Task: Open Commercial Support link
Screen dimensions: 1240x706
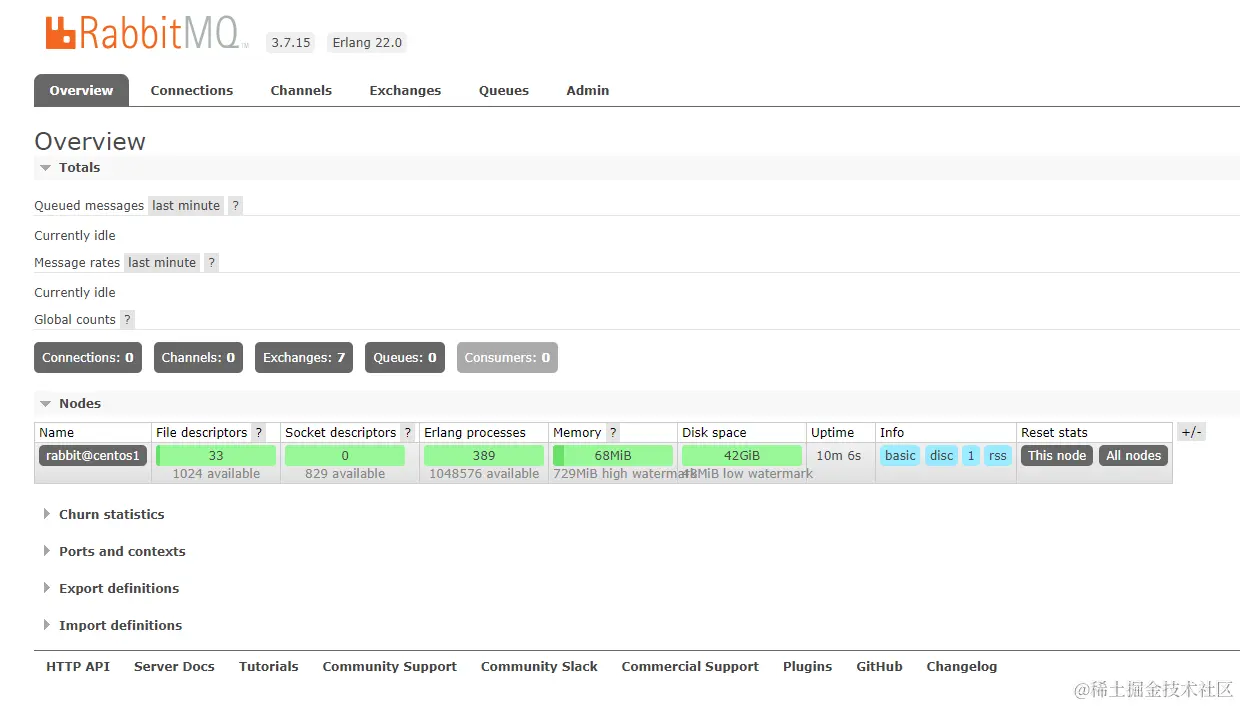Action: (690, 667)
